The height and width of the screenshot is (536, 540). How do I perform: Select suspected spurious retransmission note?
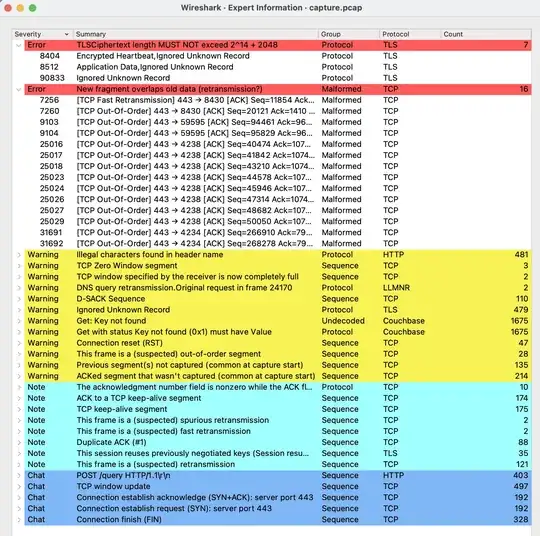tap(278, 420)
